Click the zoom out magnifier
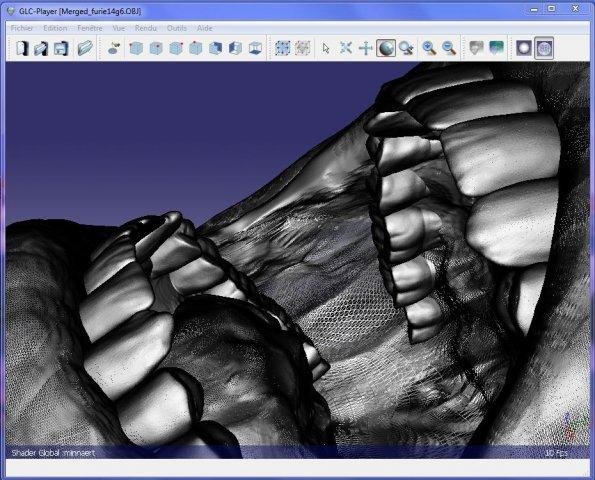This screenshot has width=595, height=480. click(449, 48)
